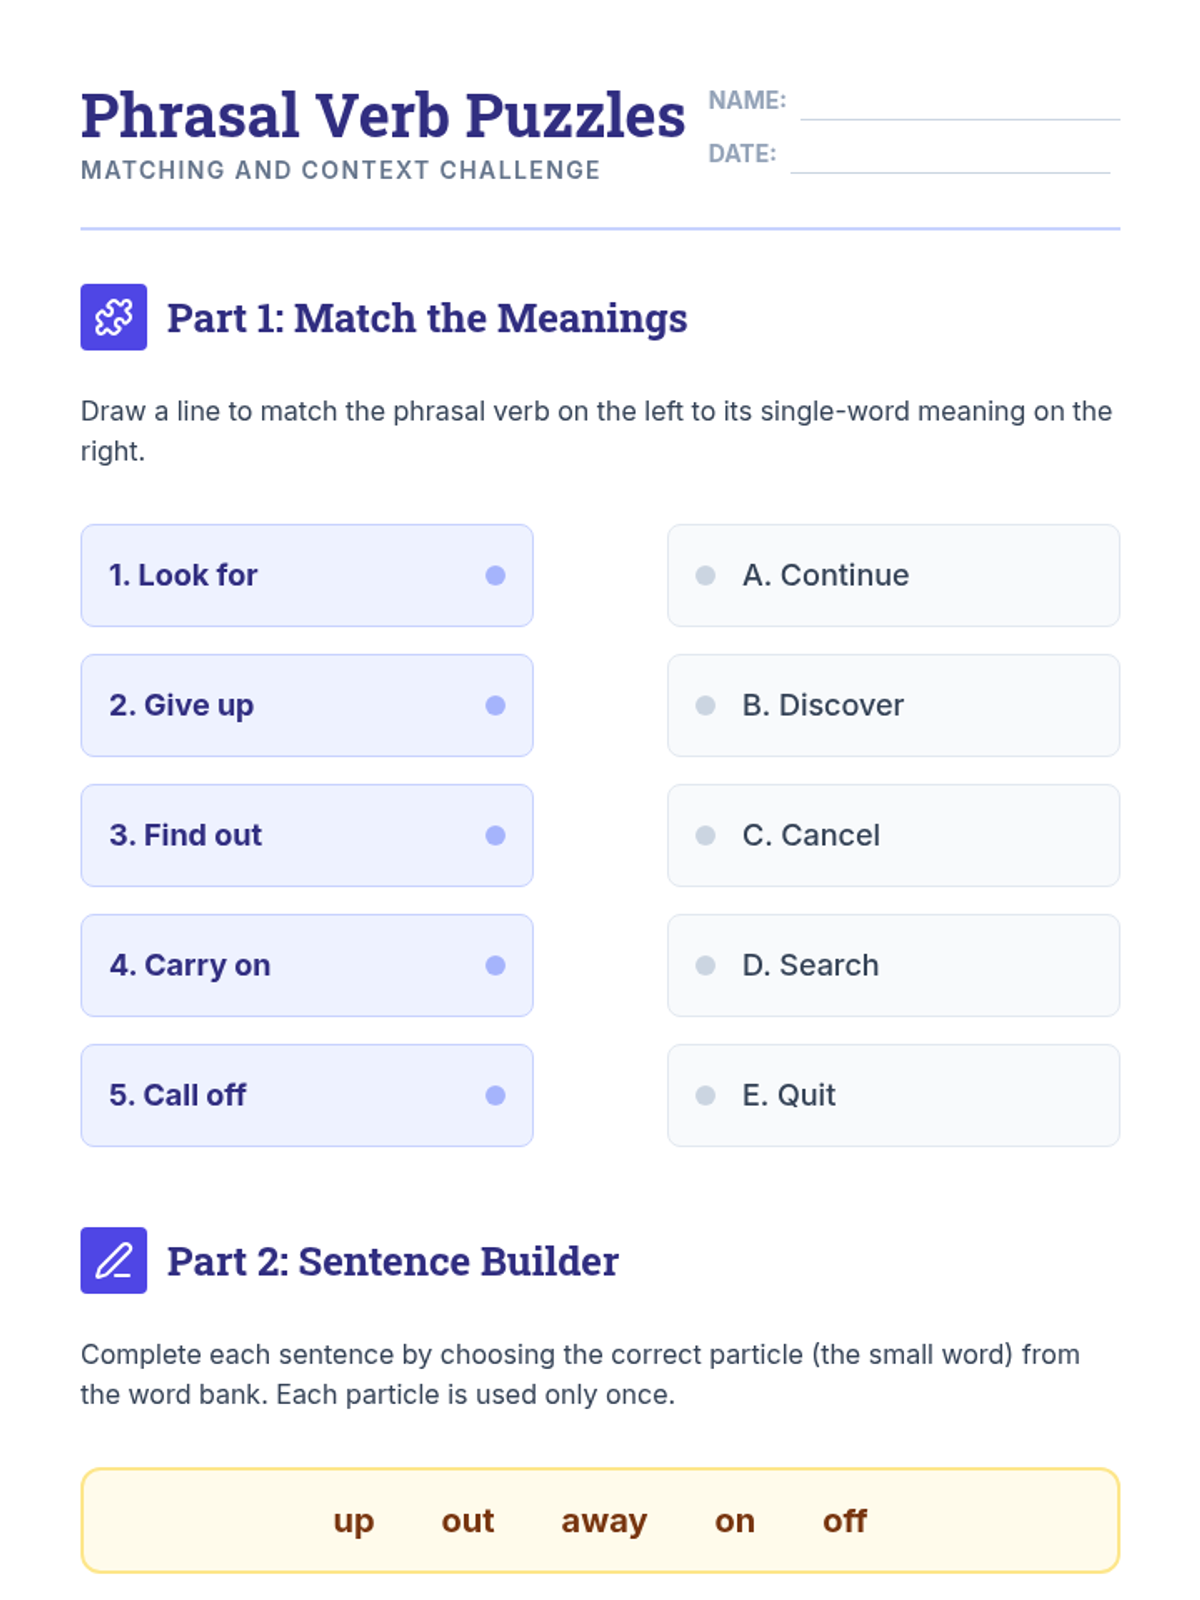Click the pencil icon beside Part 2
1200x1600 pixels.
click(x=114, y=1260)
